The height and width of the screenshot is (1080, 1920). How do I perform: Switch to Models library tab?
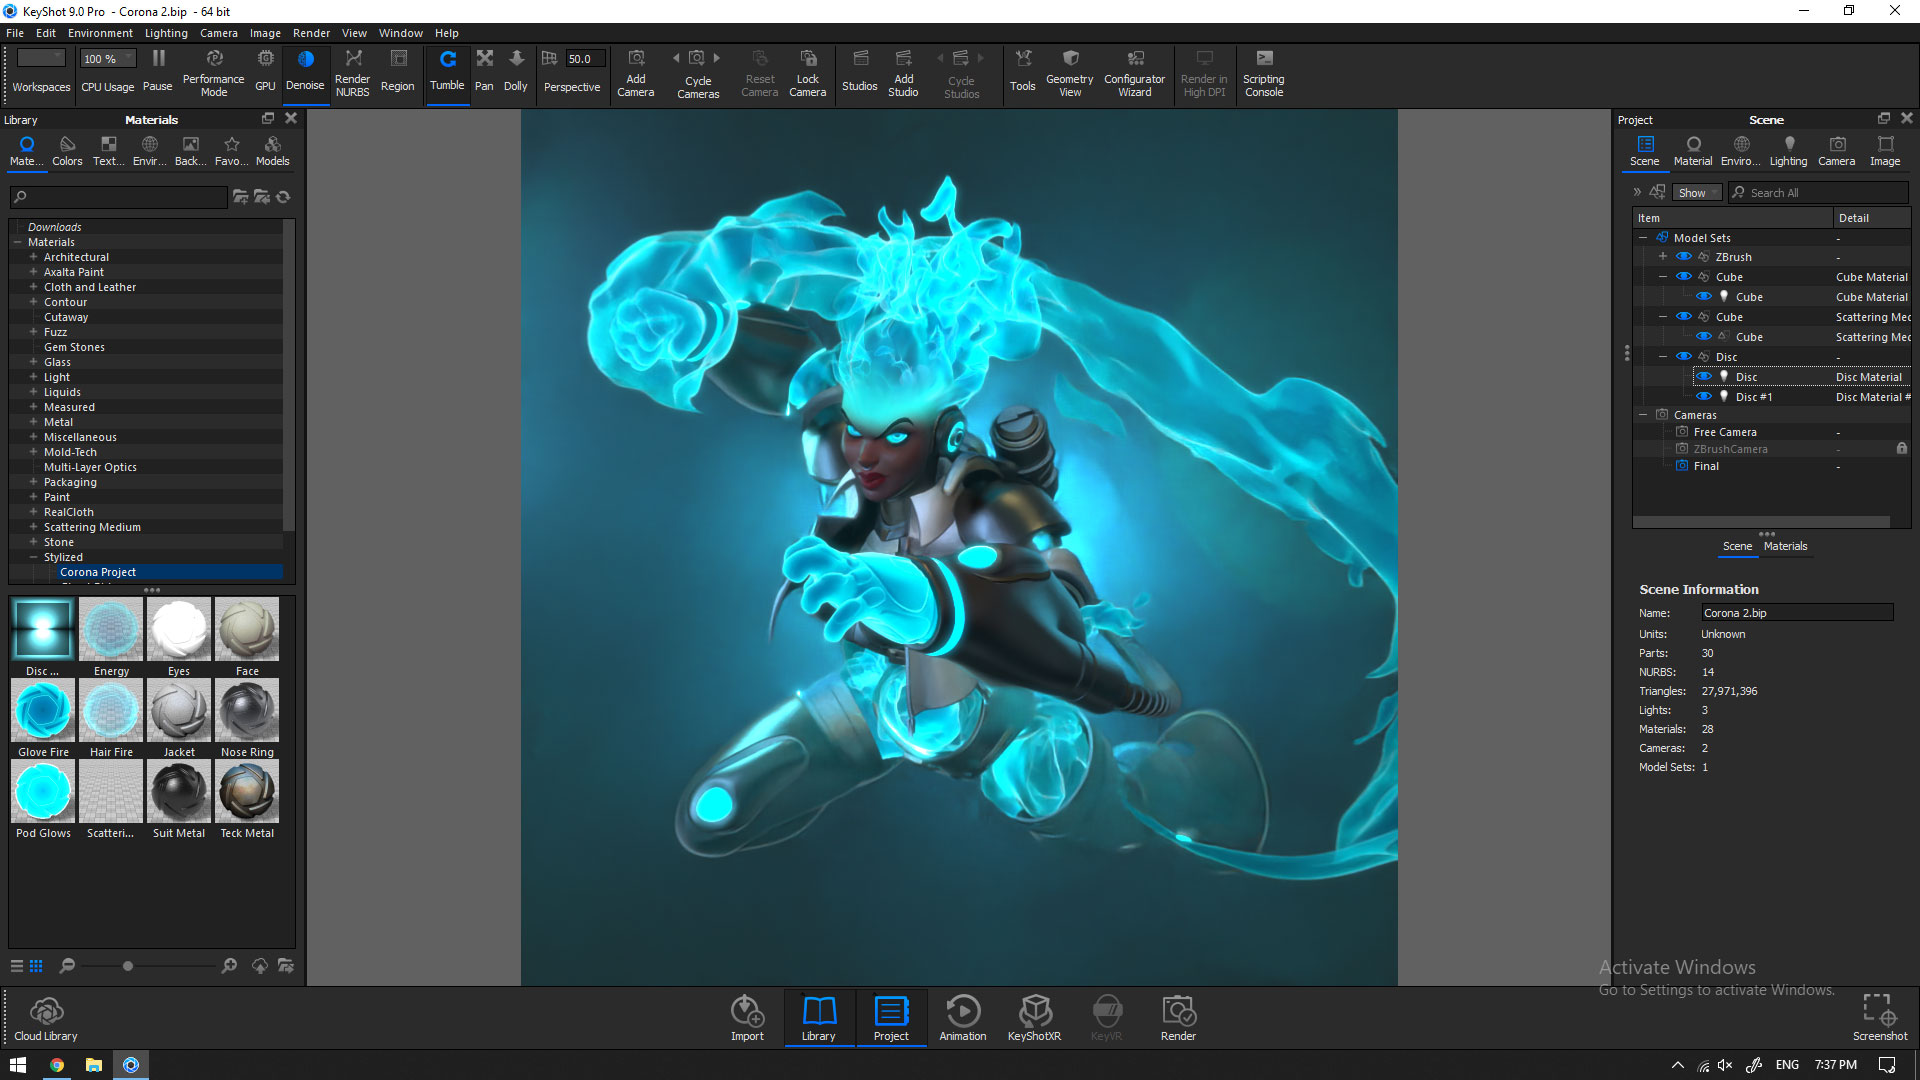click(272, 151)
